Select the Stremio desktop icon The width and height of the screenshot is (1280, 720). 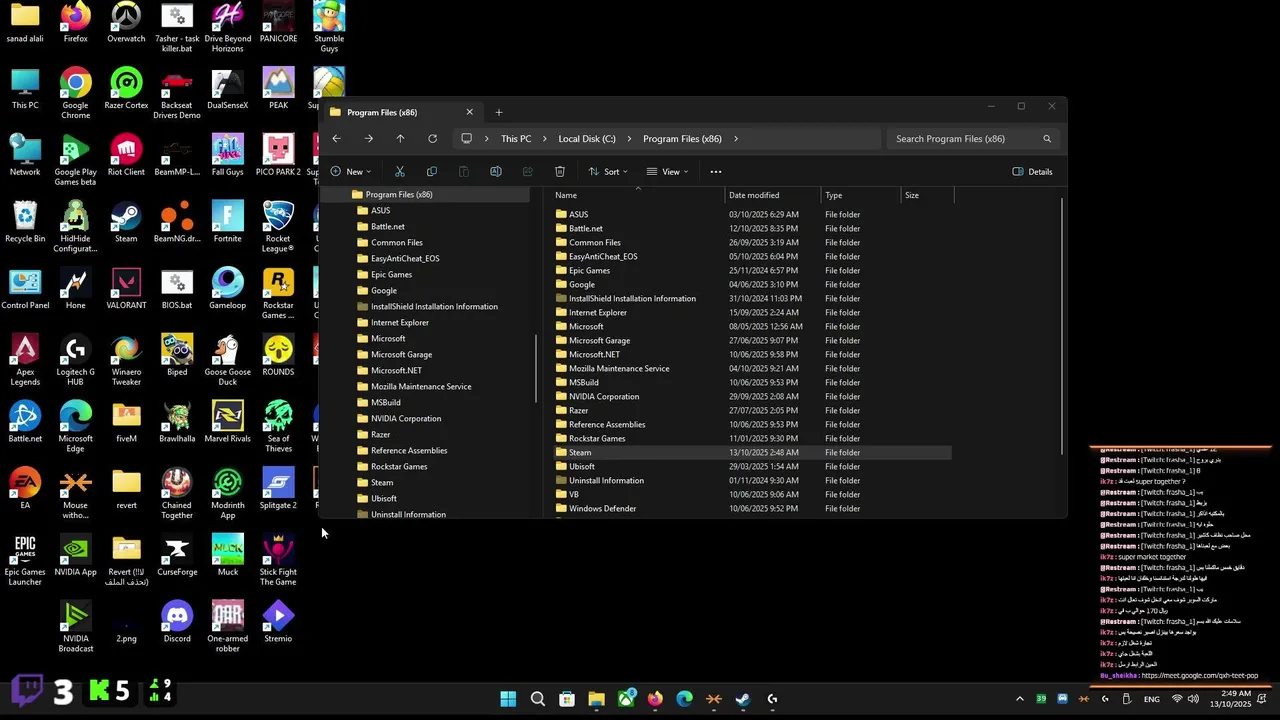278,622
